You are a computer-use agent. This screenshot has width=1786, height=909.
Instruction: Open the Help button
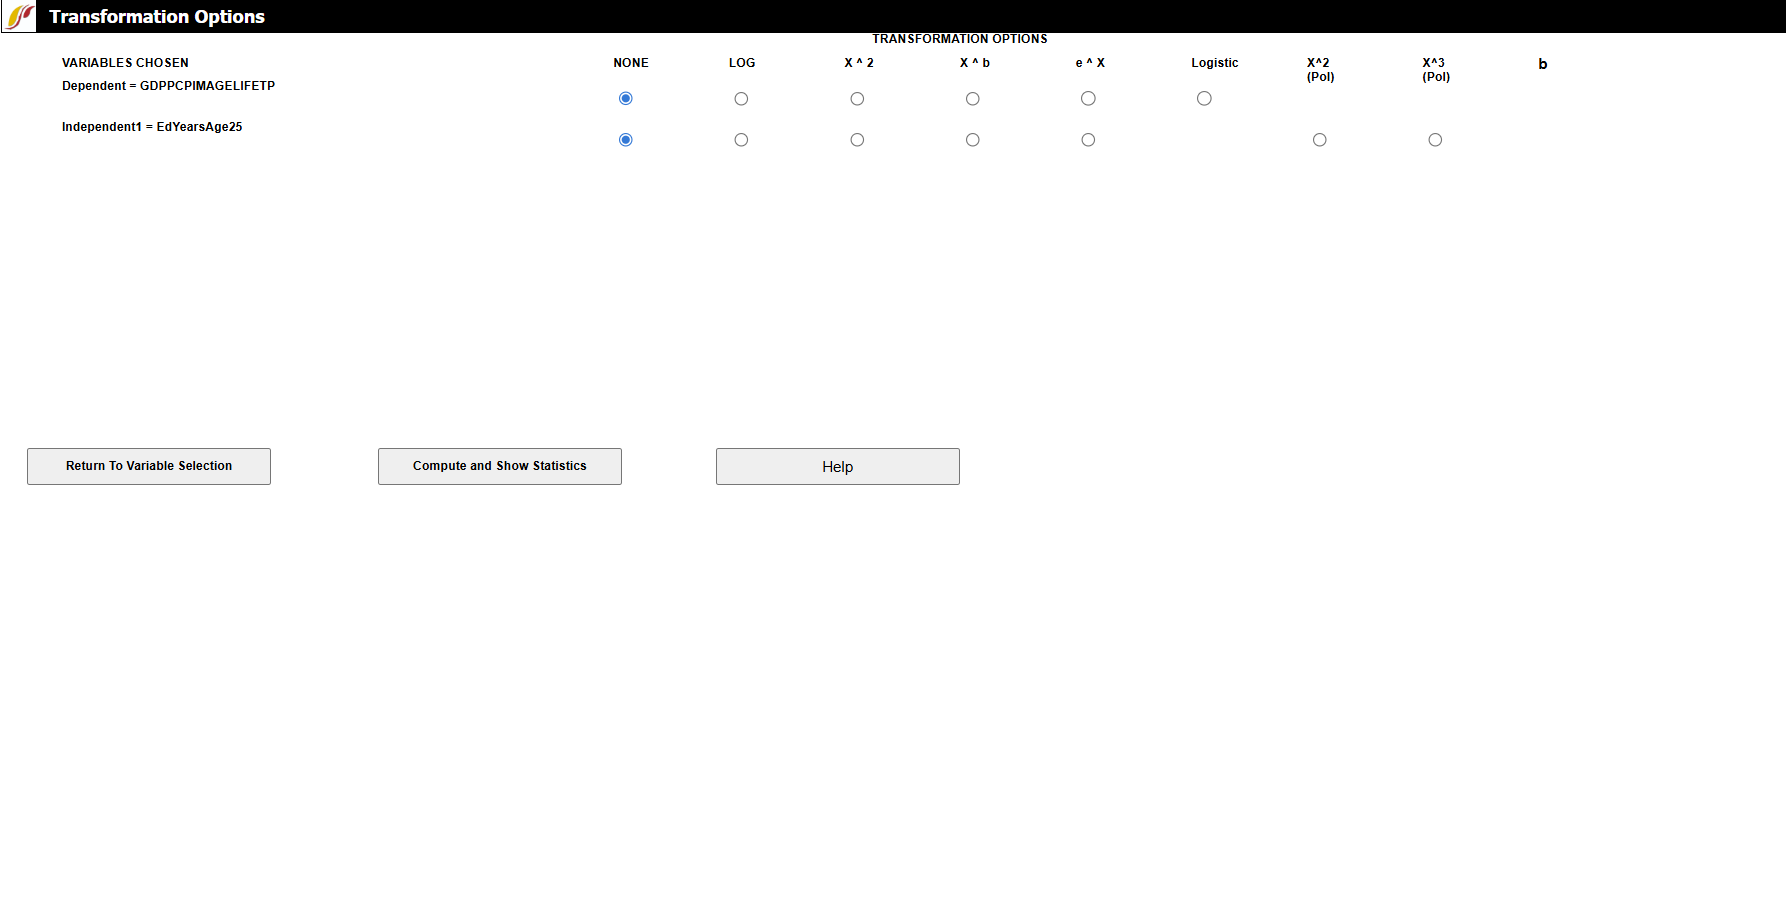837,467
